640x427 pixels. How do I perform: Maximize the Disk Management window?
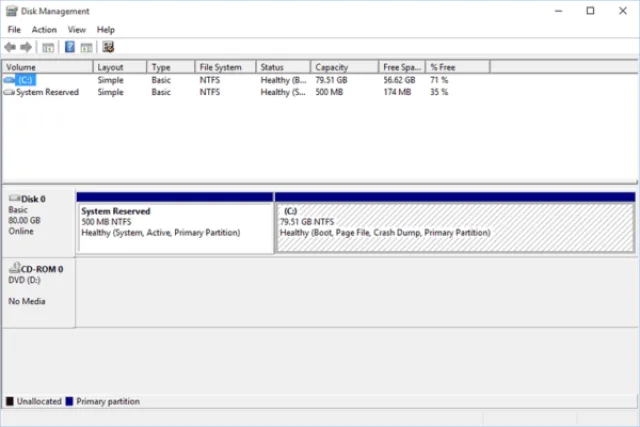(x=590, y=11)
